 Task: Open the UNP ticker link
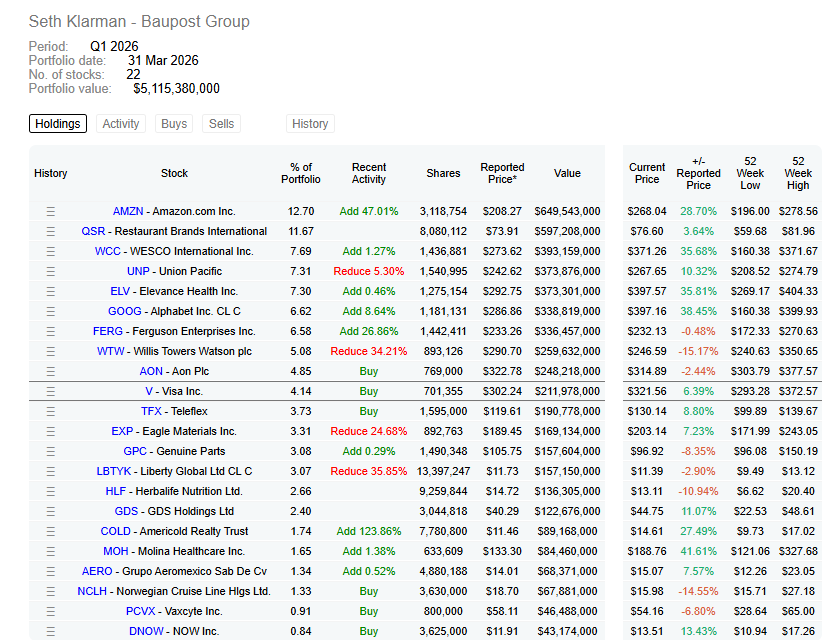(138, 271)
